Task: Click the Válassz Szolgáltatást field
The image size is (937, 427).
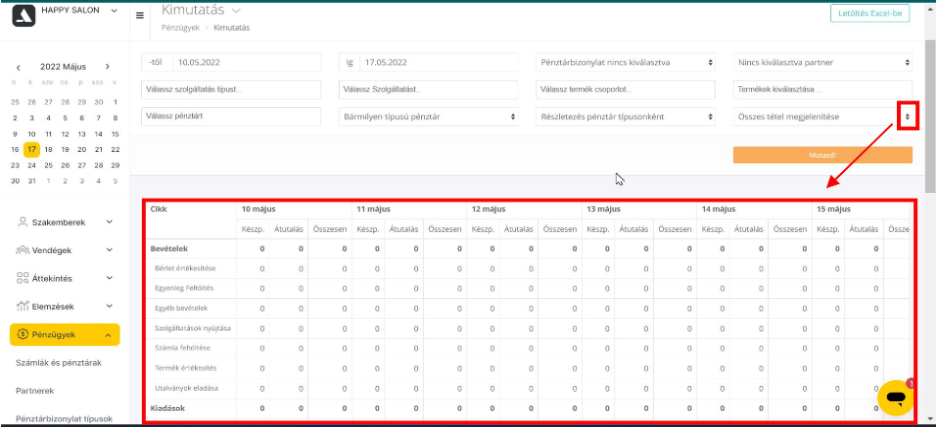Action: click(x=428, y=90)
